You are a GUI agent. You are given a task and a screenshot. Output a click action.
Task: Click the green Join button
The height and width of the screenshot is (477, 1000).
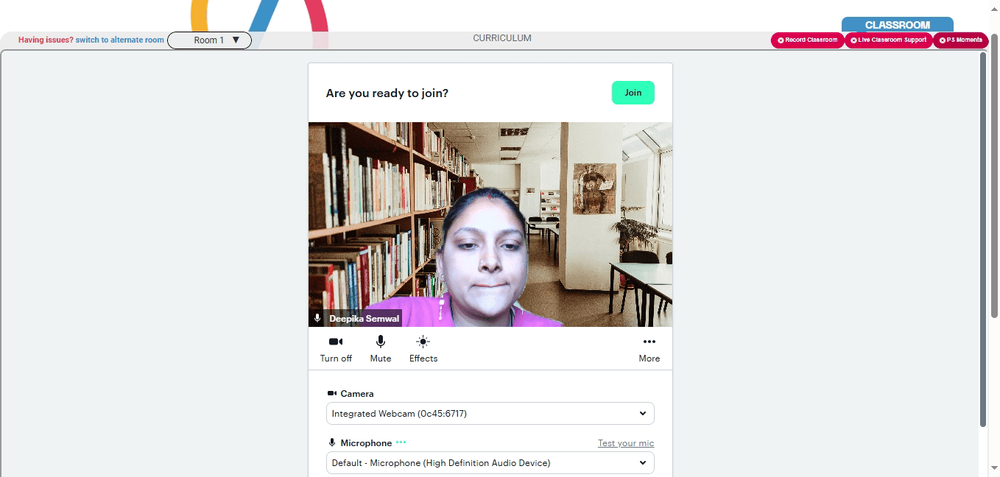(x=633, y=92)
